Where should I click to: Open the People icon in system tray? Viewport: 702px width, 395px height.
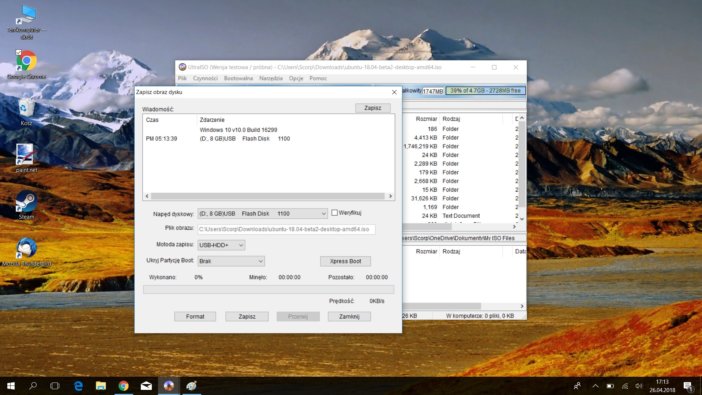(x=578, y=386)
